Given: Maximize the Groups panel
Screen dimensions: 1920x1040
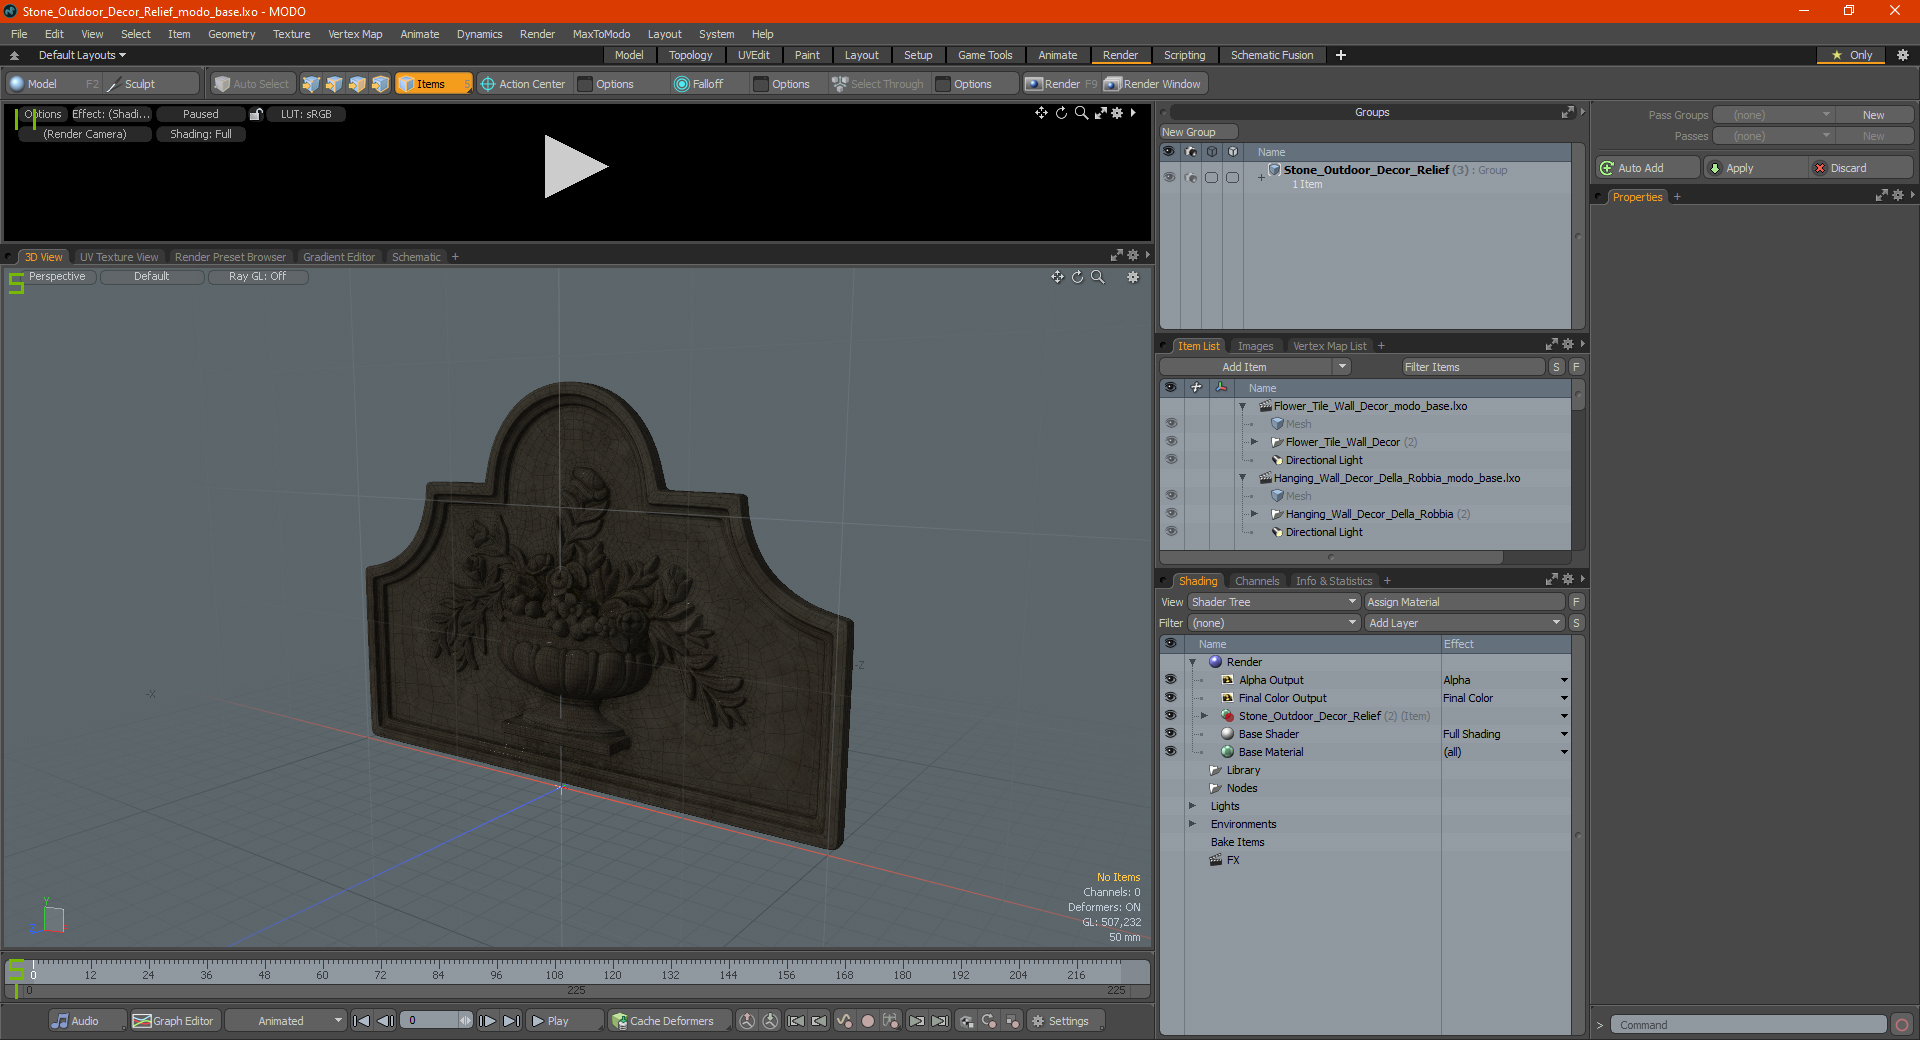Looking at the screenshot, I should [x=1568, y=112].
